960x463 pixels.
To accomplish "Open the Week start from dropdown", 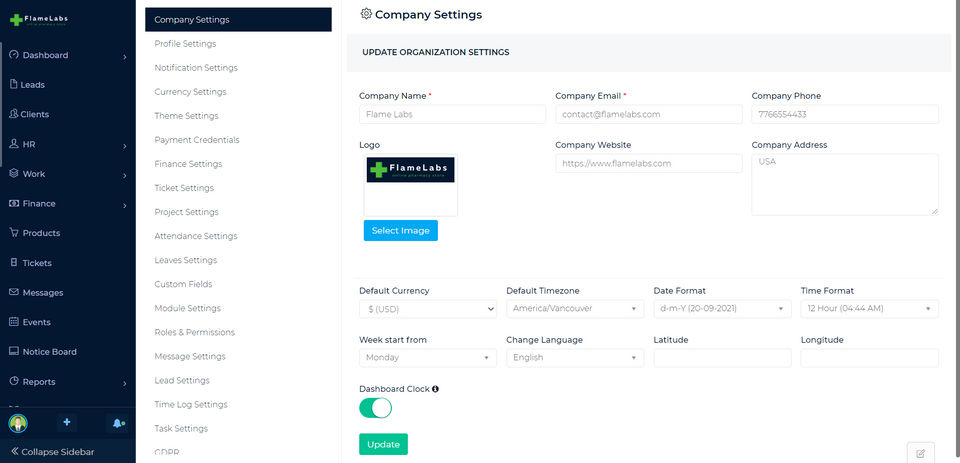I will click(x=428, y=358).
